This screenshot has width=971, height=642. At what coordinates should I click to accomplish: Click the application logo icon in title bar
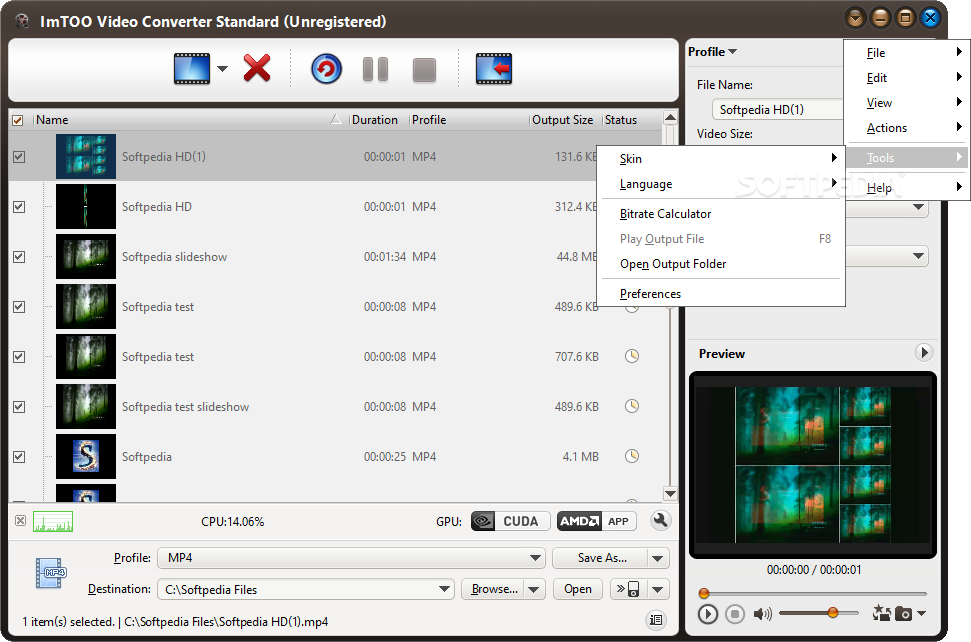[x=23, y=21]
